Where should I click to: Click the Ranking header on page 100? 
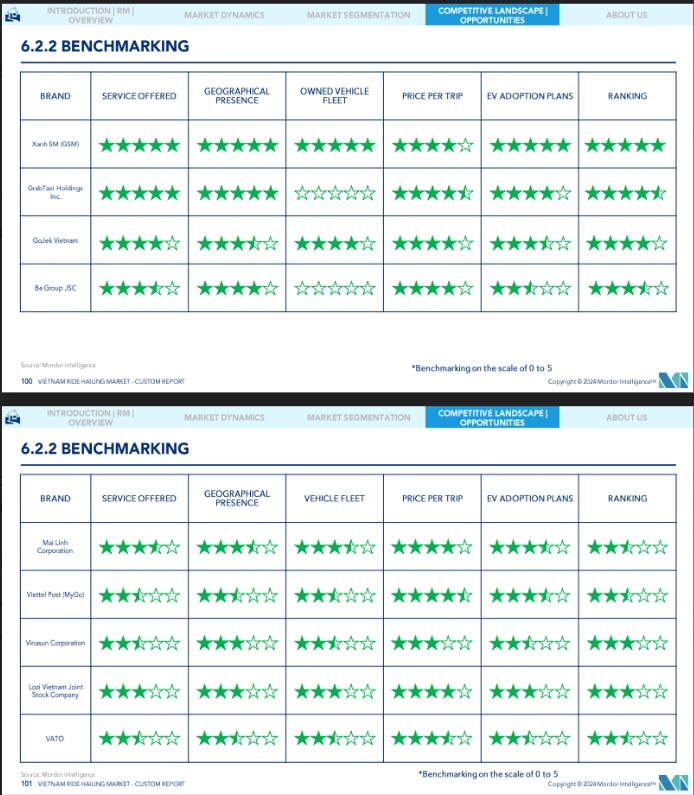628,96
